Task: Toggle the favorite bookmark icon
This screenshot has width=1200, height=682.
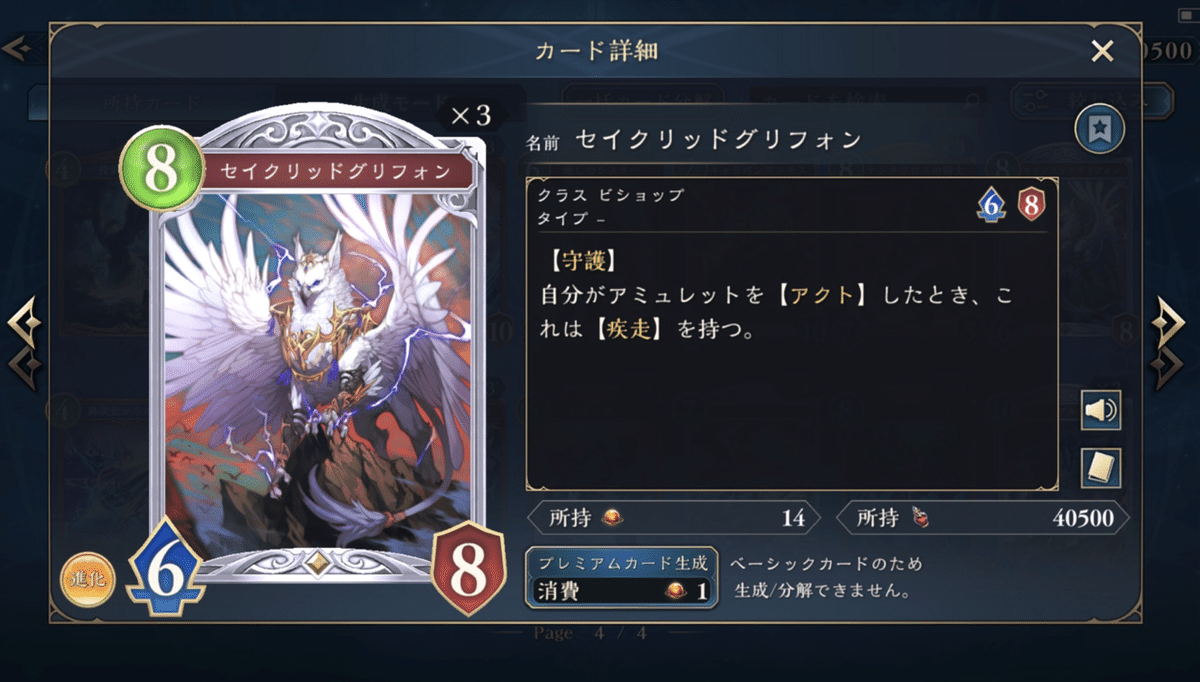Action: [x=1100, y=129]
